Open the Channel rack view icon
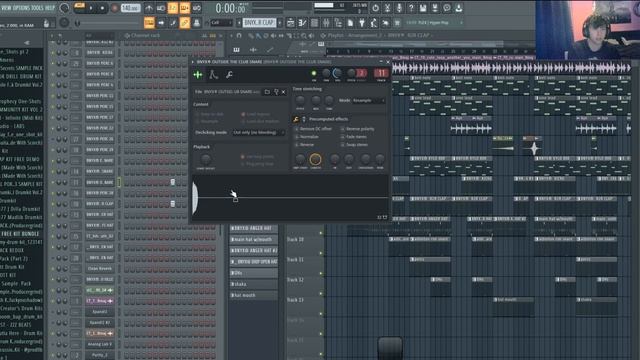The width and height of the screenshot is (640, 360). point(314,23)
